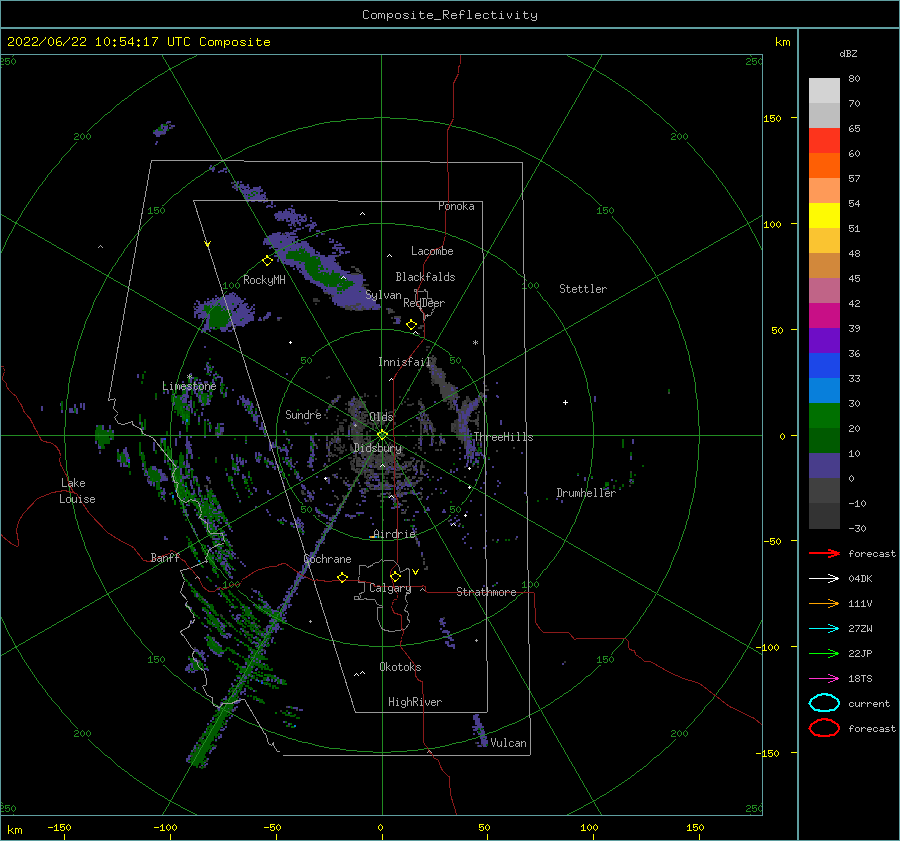Screen dimensions: 900x841
Task: Click the Airdrie town label
Action: (394, 534)
